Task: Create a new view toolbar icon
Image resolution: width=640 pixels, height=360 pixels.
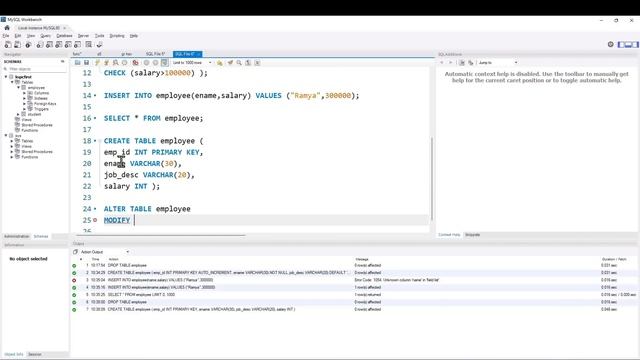Action: (x=59, y=44)
